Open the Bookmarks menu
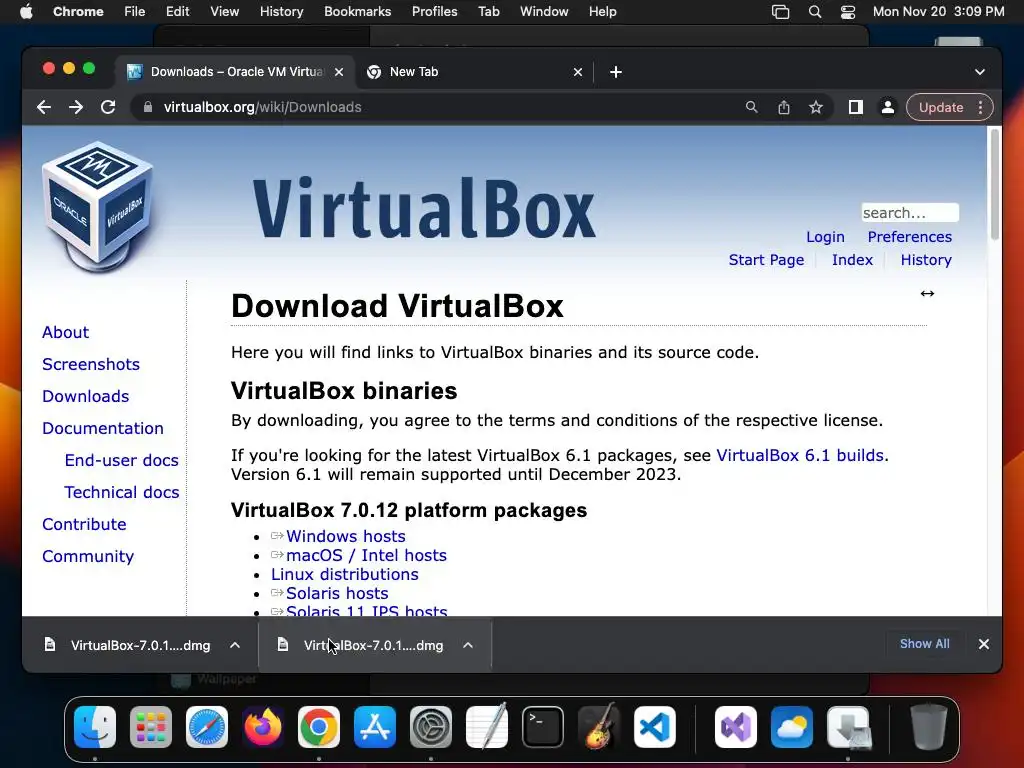Viewport: 1024px width, 768px height. tap(357, 12)
